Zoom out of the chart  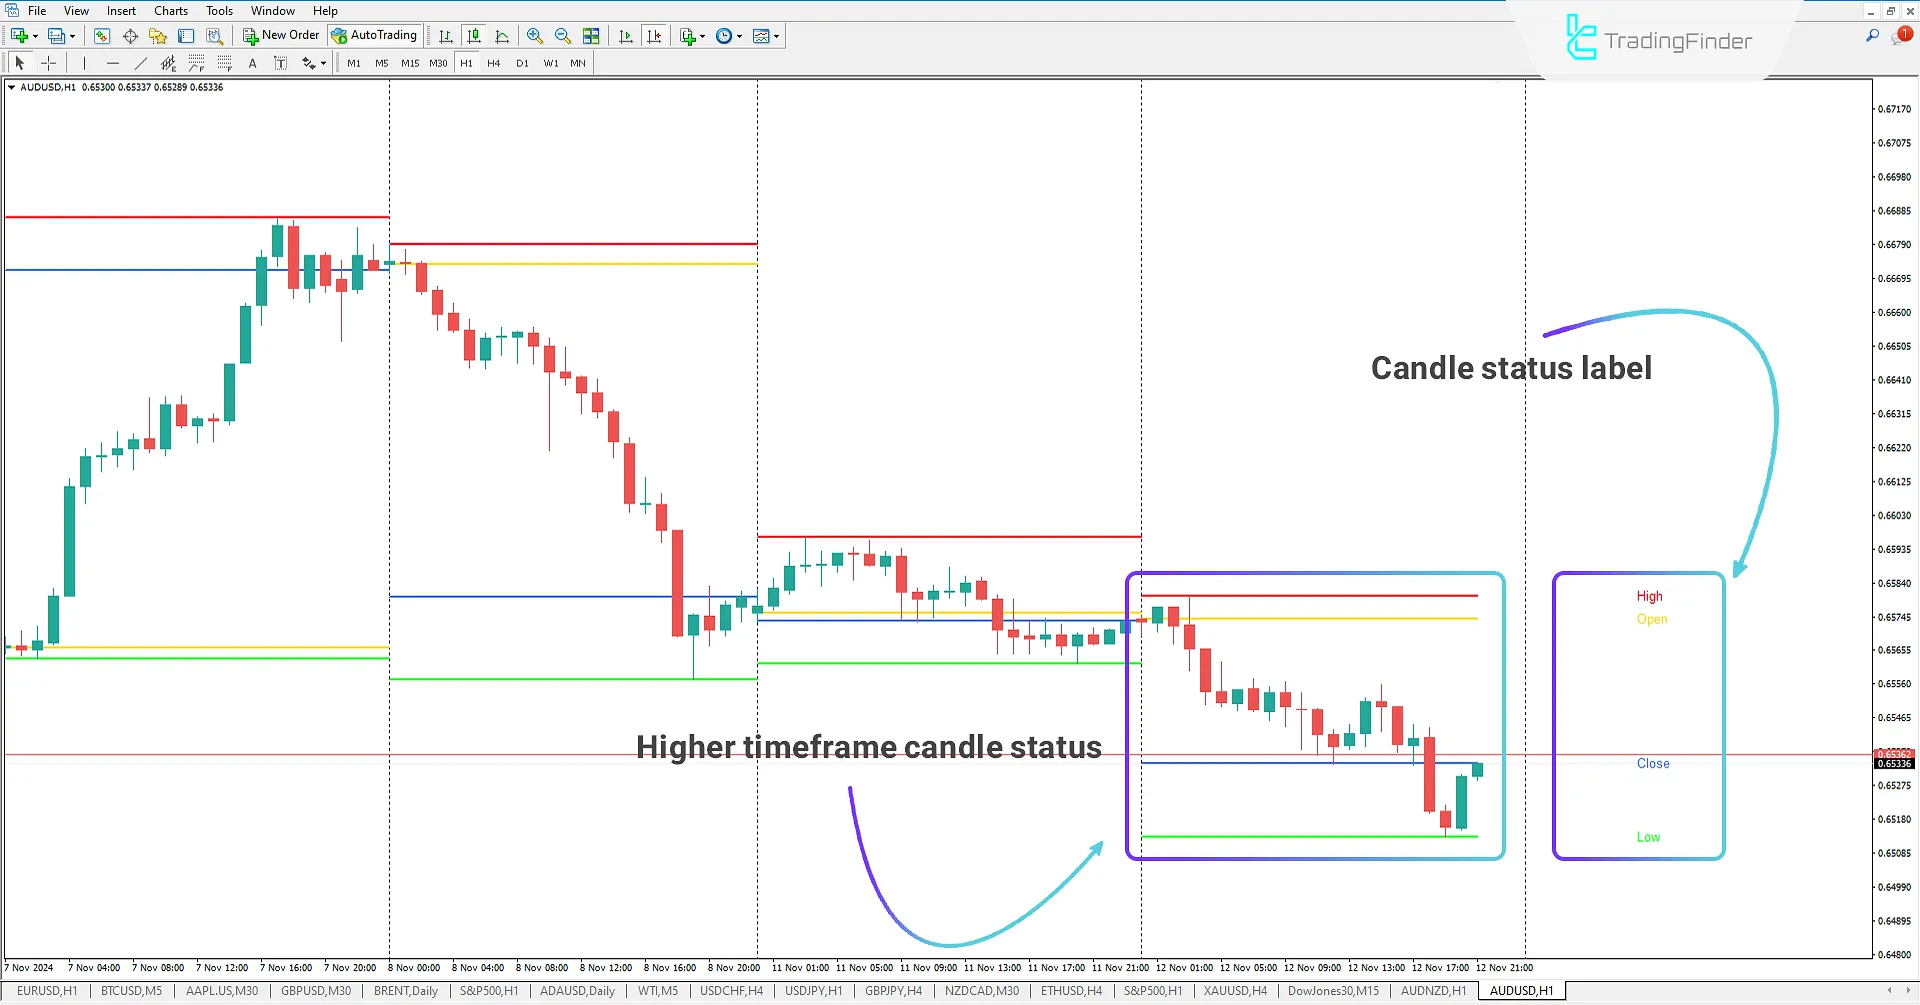tap(563, 35)
